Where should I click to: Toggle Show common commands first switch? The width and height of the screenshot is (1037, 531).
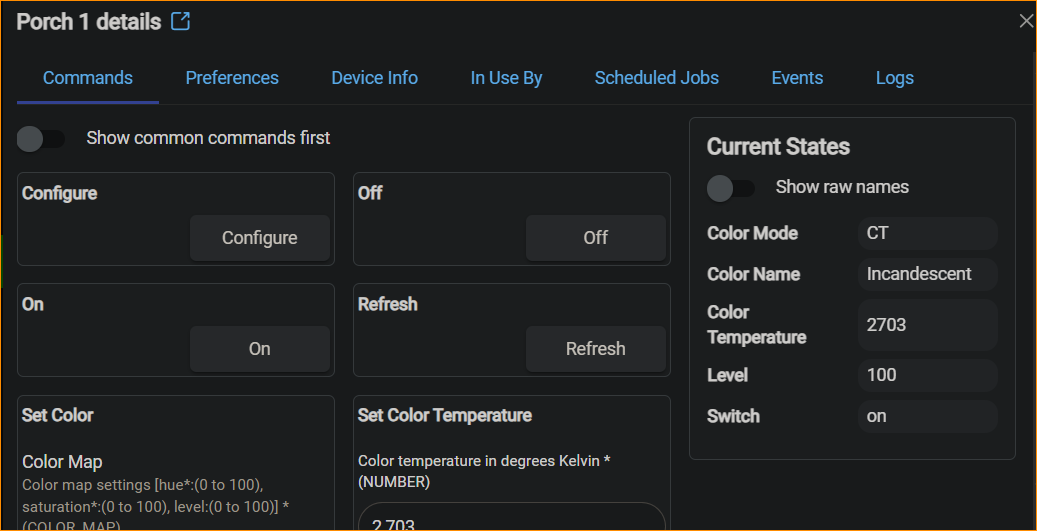(41, 139)
